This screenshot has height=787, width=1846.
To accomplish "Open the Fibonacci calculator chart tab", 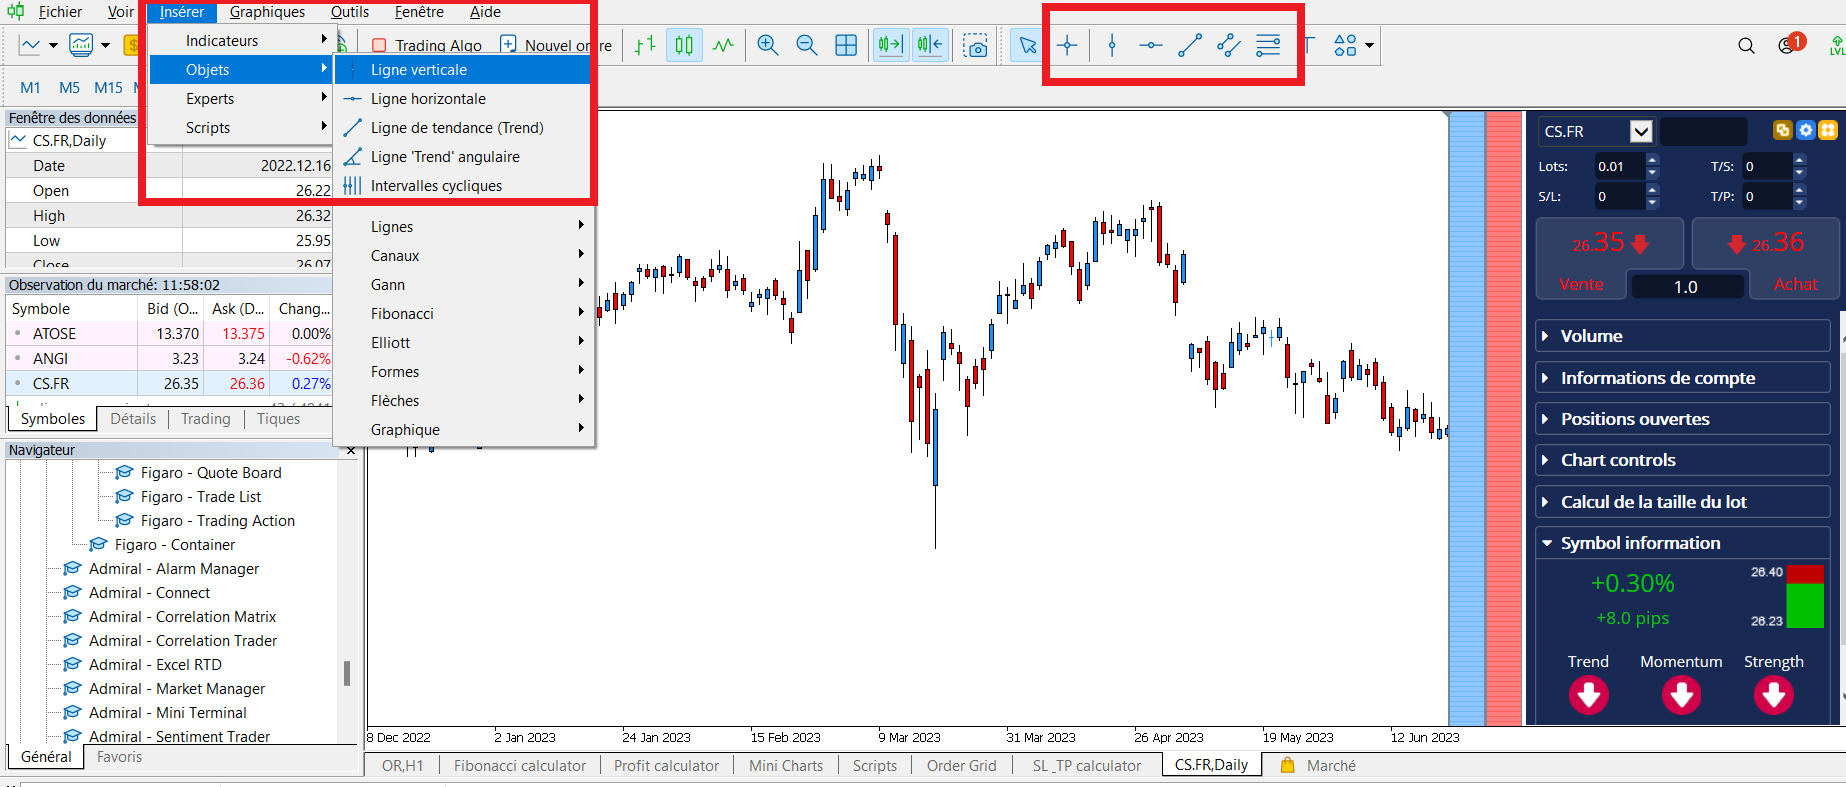I will tap(520, 766).
